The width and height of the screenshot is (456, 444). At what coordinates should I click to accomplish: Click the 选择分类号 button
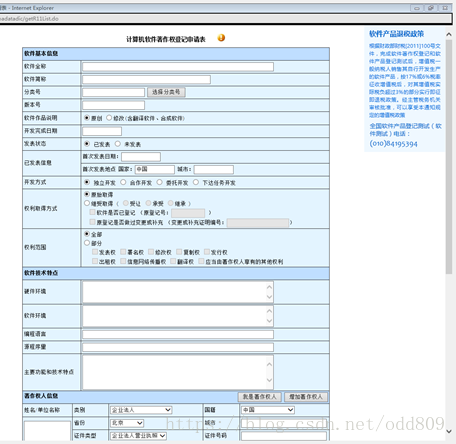click(x=166, y=92)
